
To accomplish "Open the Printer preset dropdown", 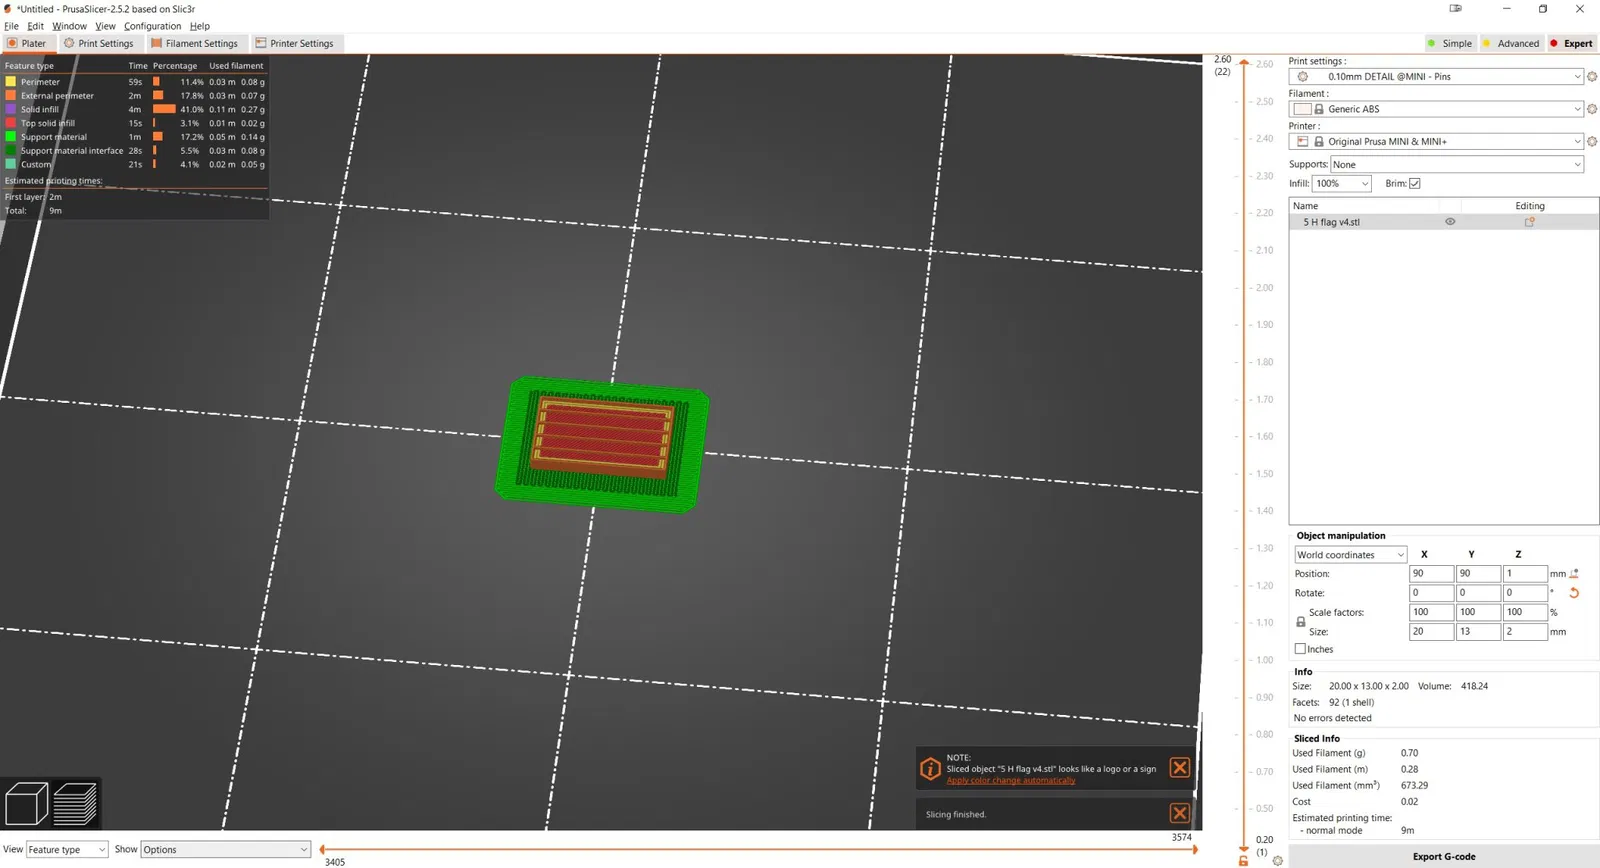I will pos(1436,142).
